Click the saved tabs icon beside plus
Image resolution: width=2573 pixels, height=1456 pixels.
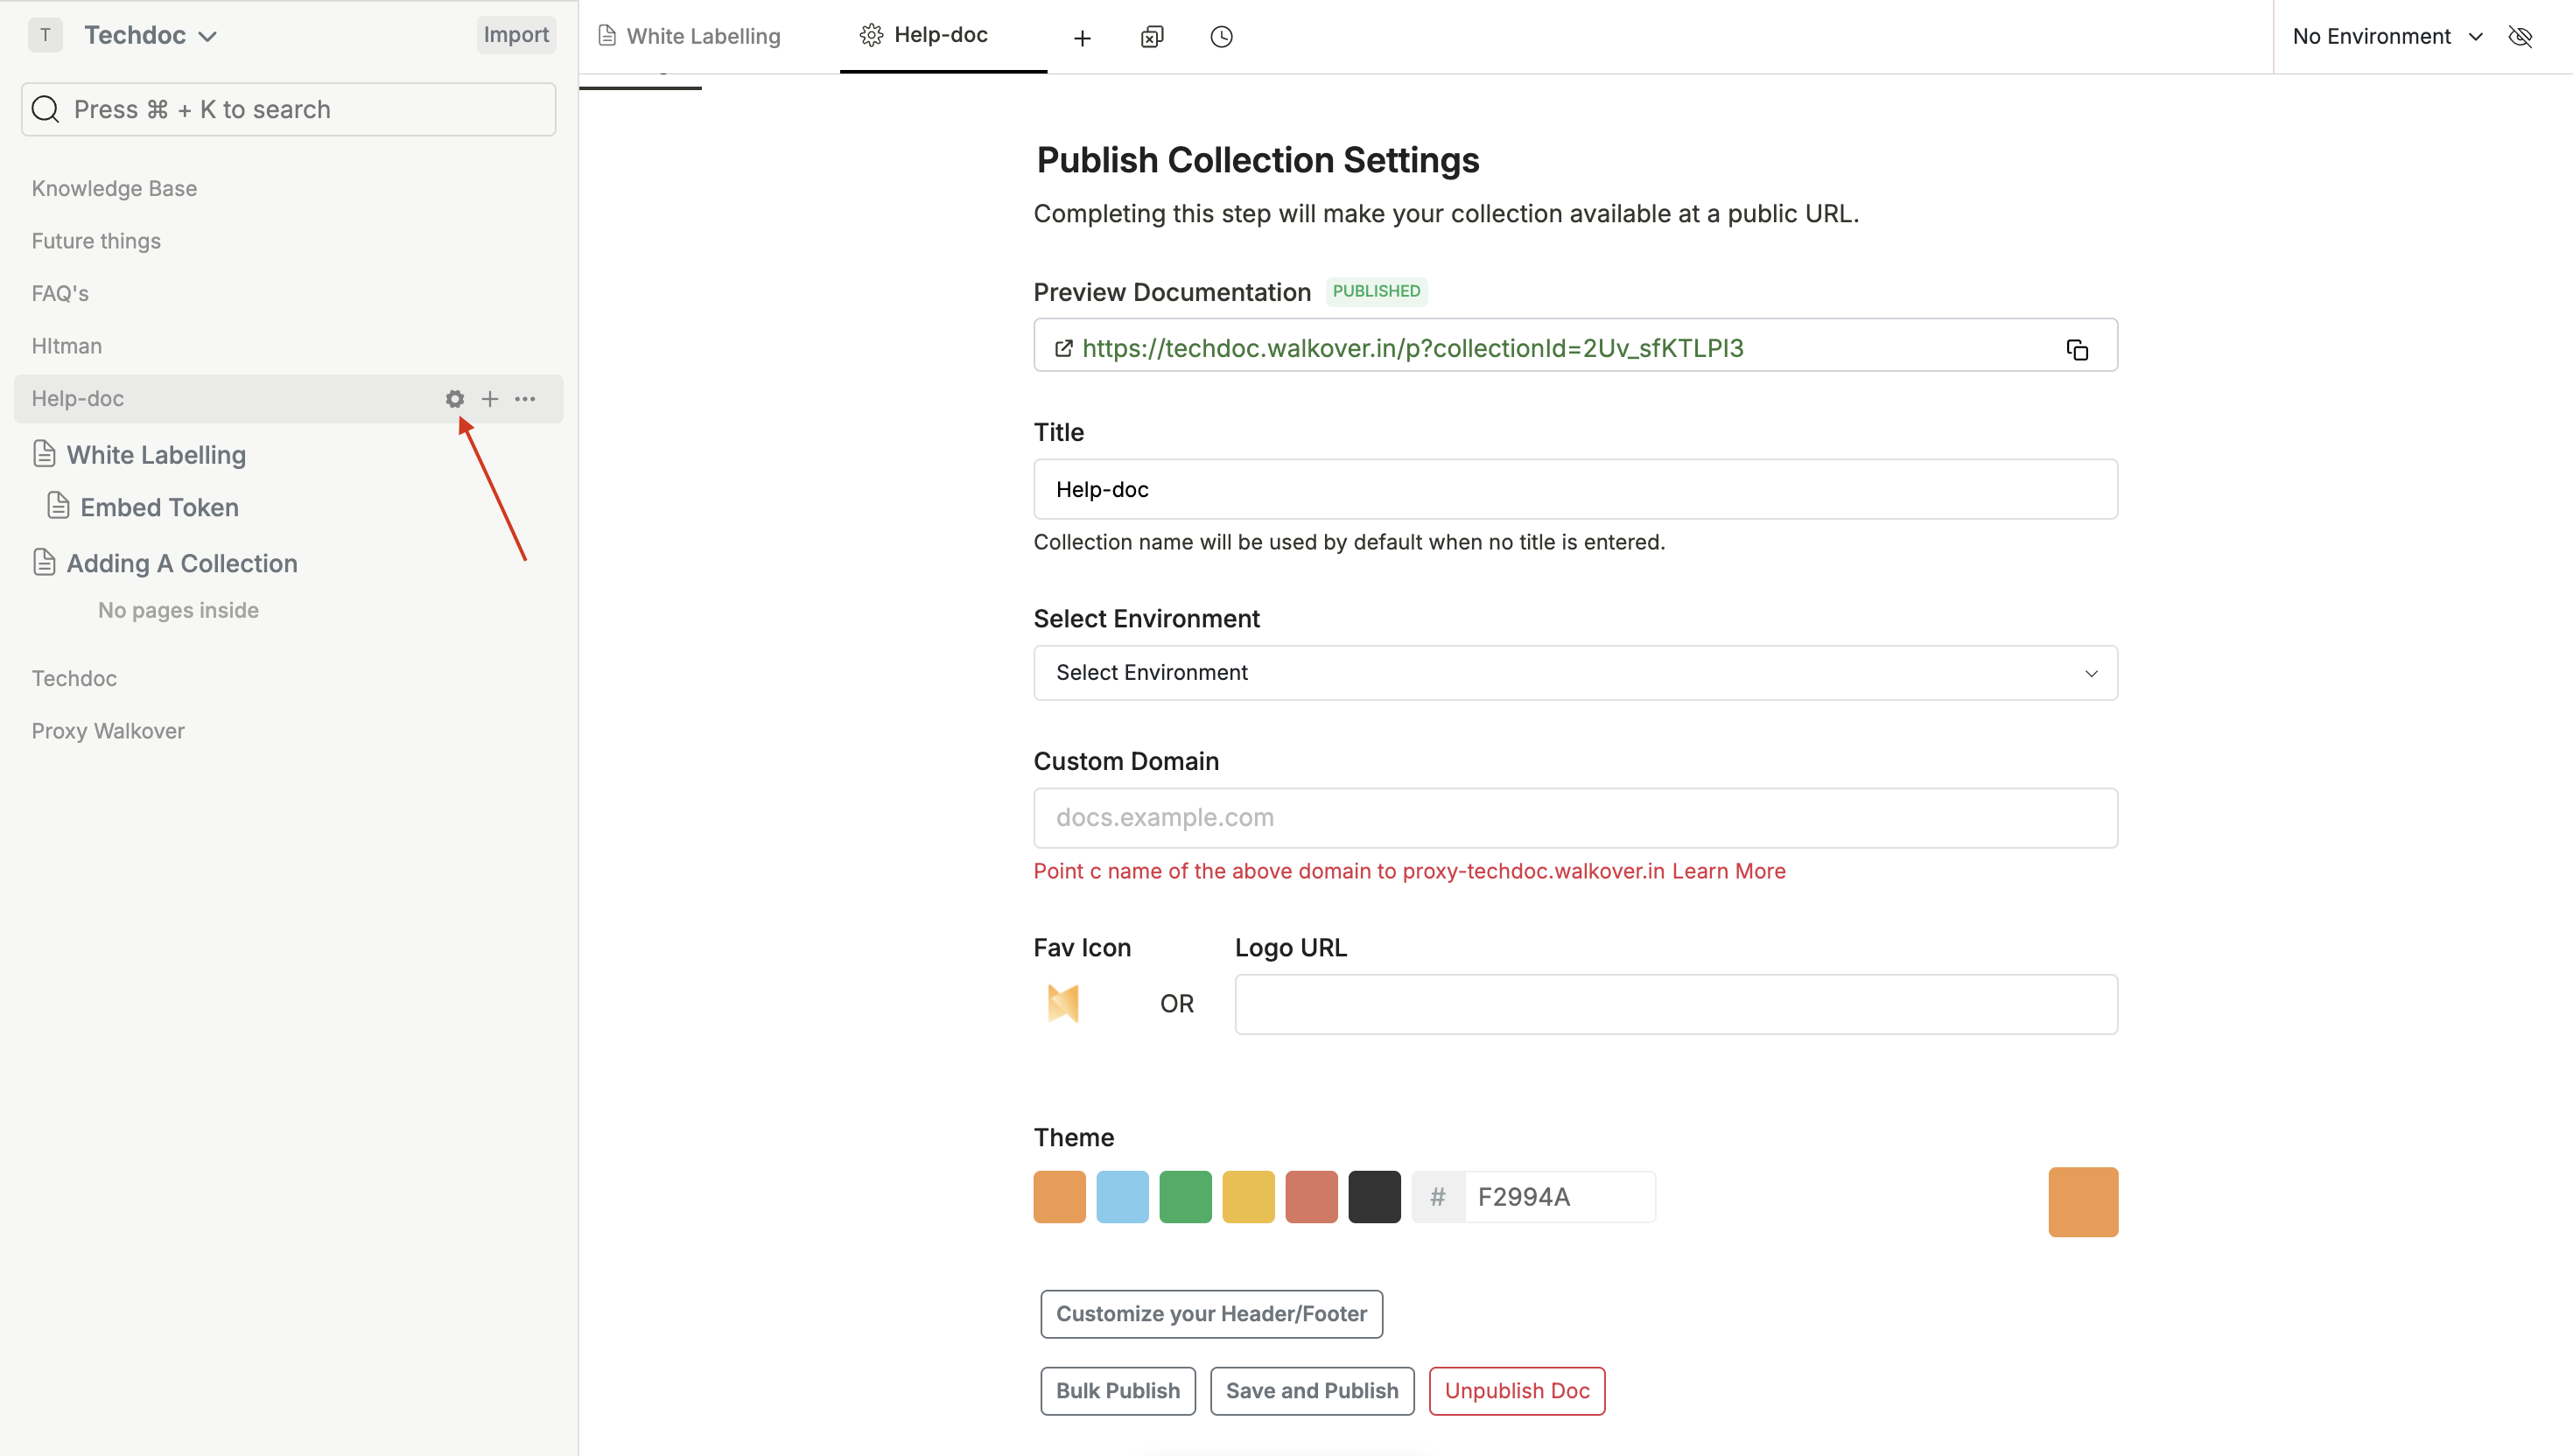(x=1152, y=37)
